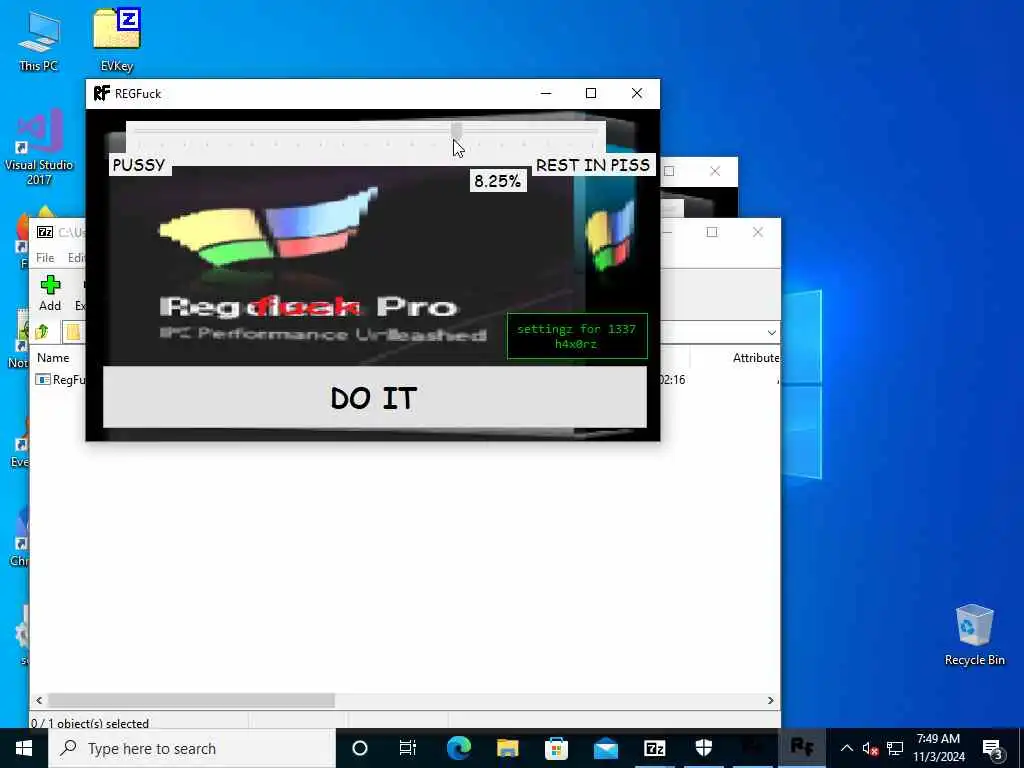Open the Mail app from taskbar
Screen dimensions: 1024x768
pyautogui.click(x=605, y=748)
